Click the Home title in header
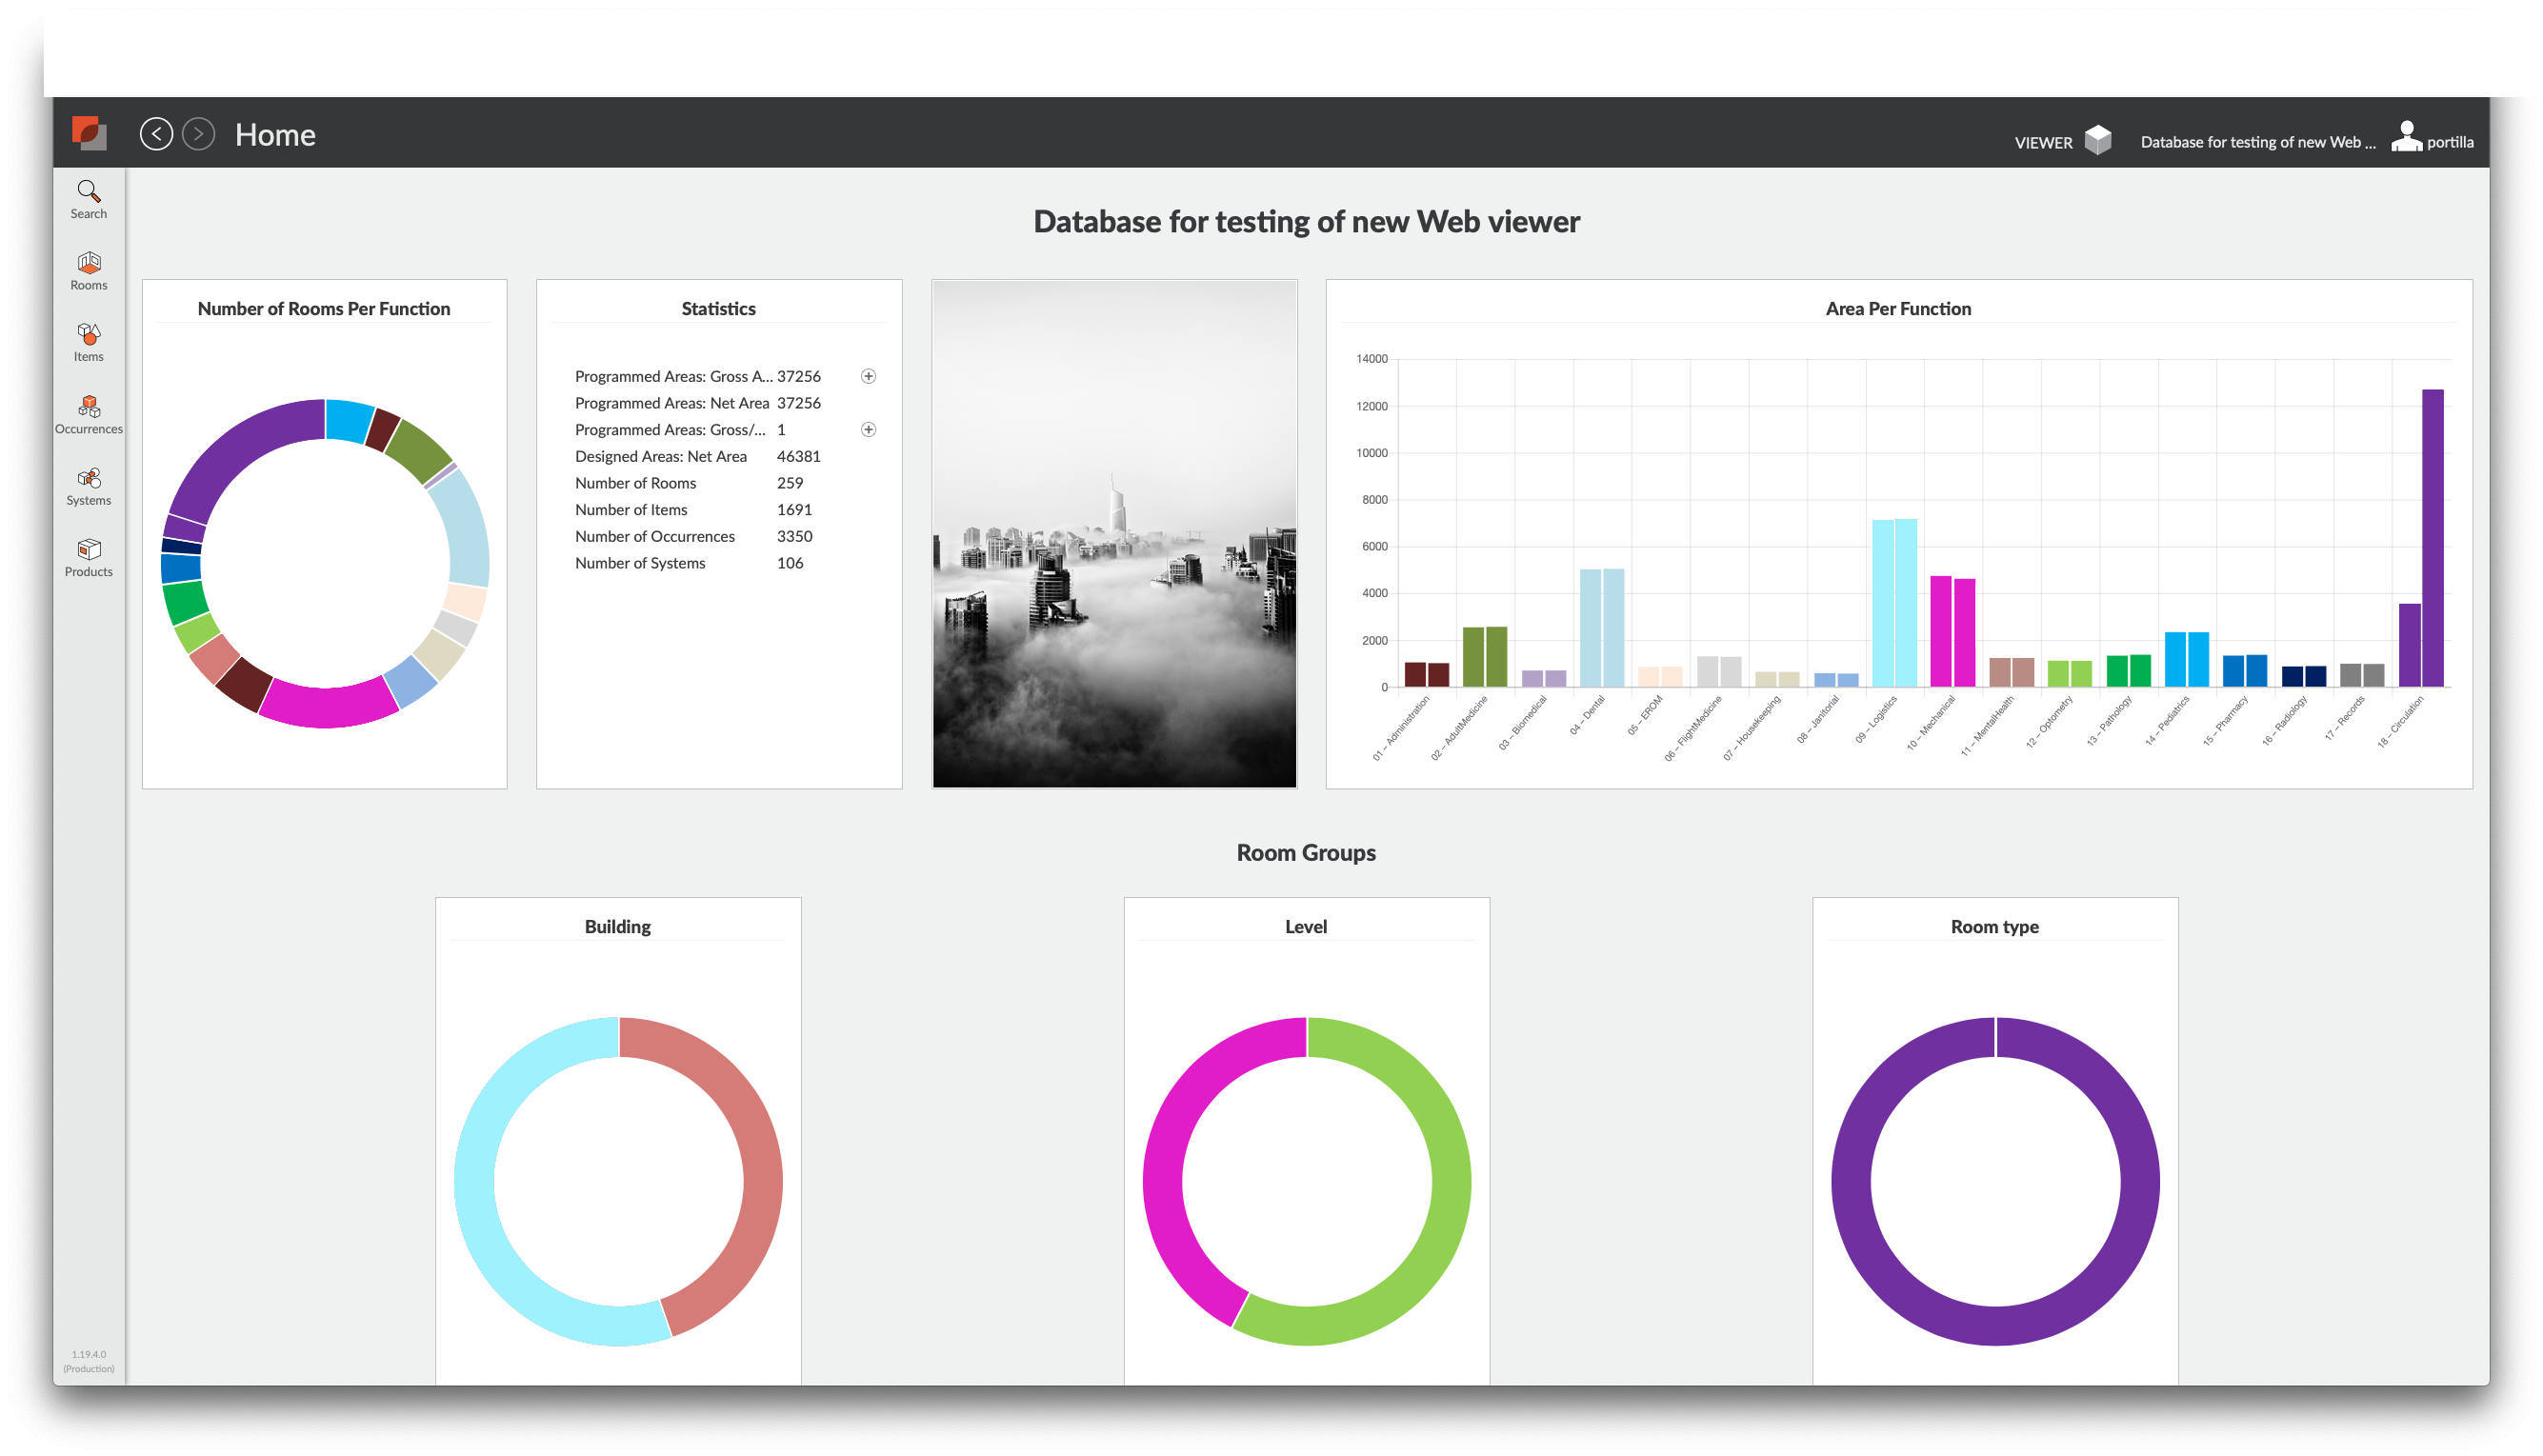This screenshot has height=1456, width=2543. click(275, 135)
